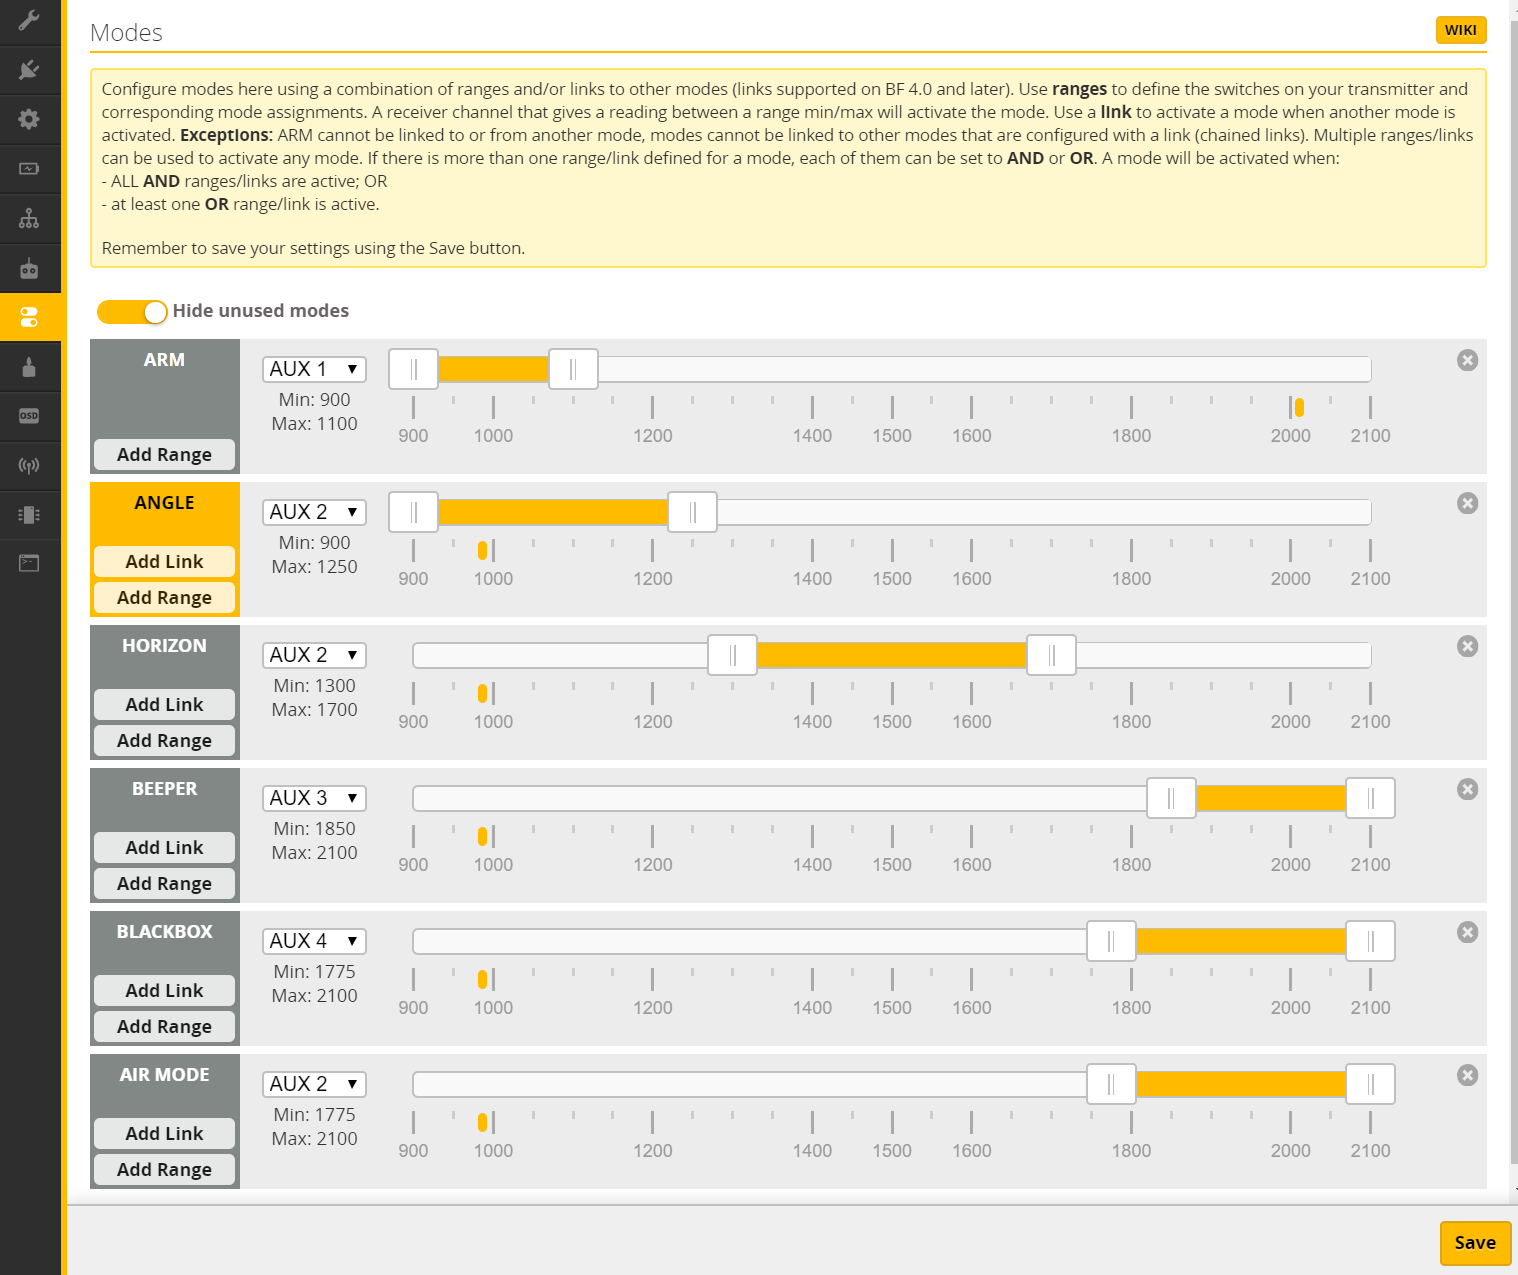The image size is (1518, 1275).
Task: Remove the BEEPER mode range
Action: (x=1467, y=790)
